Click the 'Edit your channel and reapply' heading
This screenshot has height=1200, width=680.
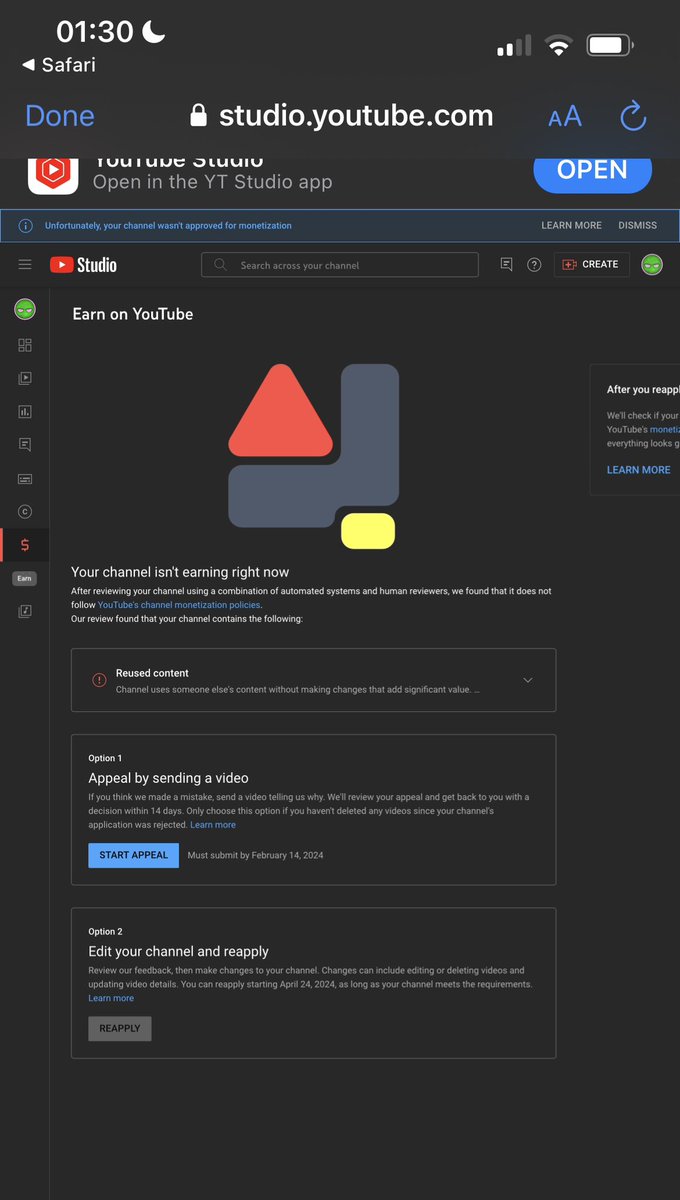(x=178, y=951)
